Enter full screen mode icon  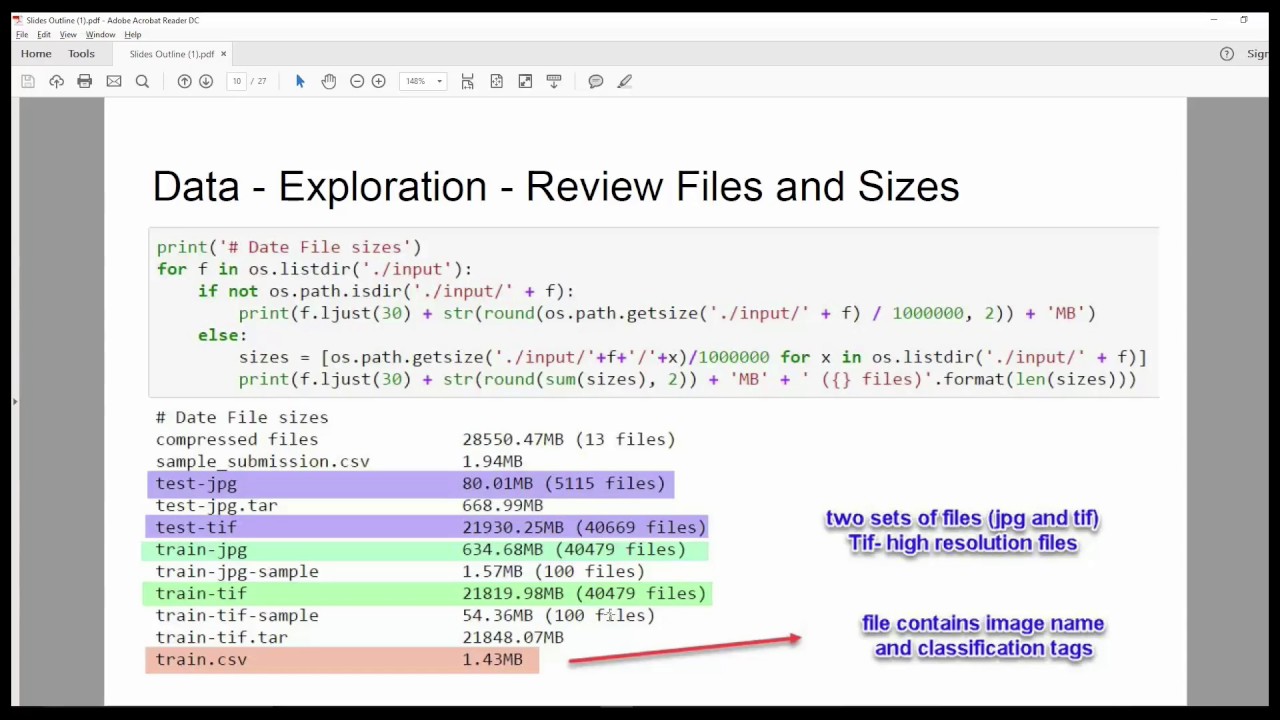[x=525, y=81]
